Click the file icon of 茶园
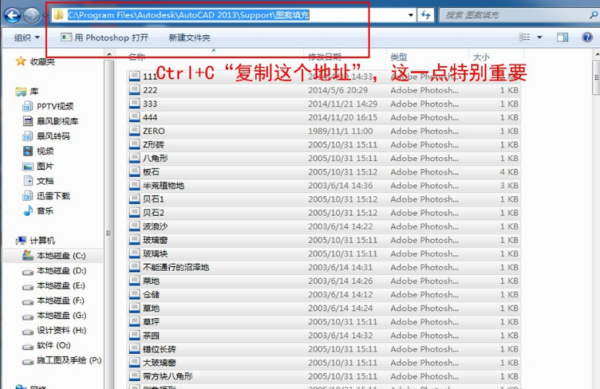The width and height of the screenshot is (600, 389). 134,335
